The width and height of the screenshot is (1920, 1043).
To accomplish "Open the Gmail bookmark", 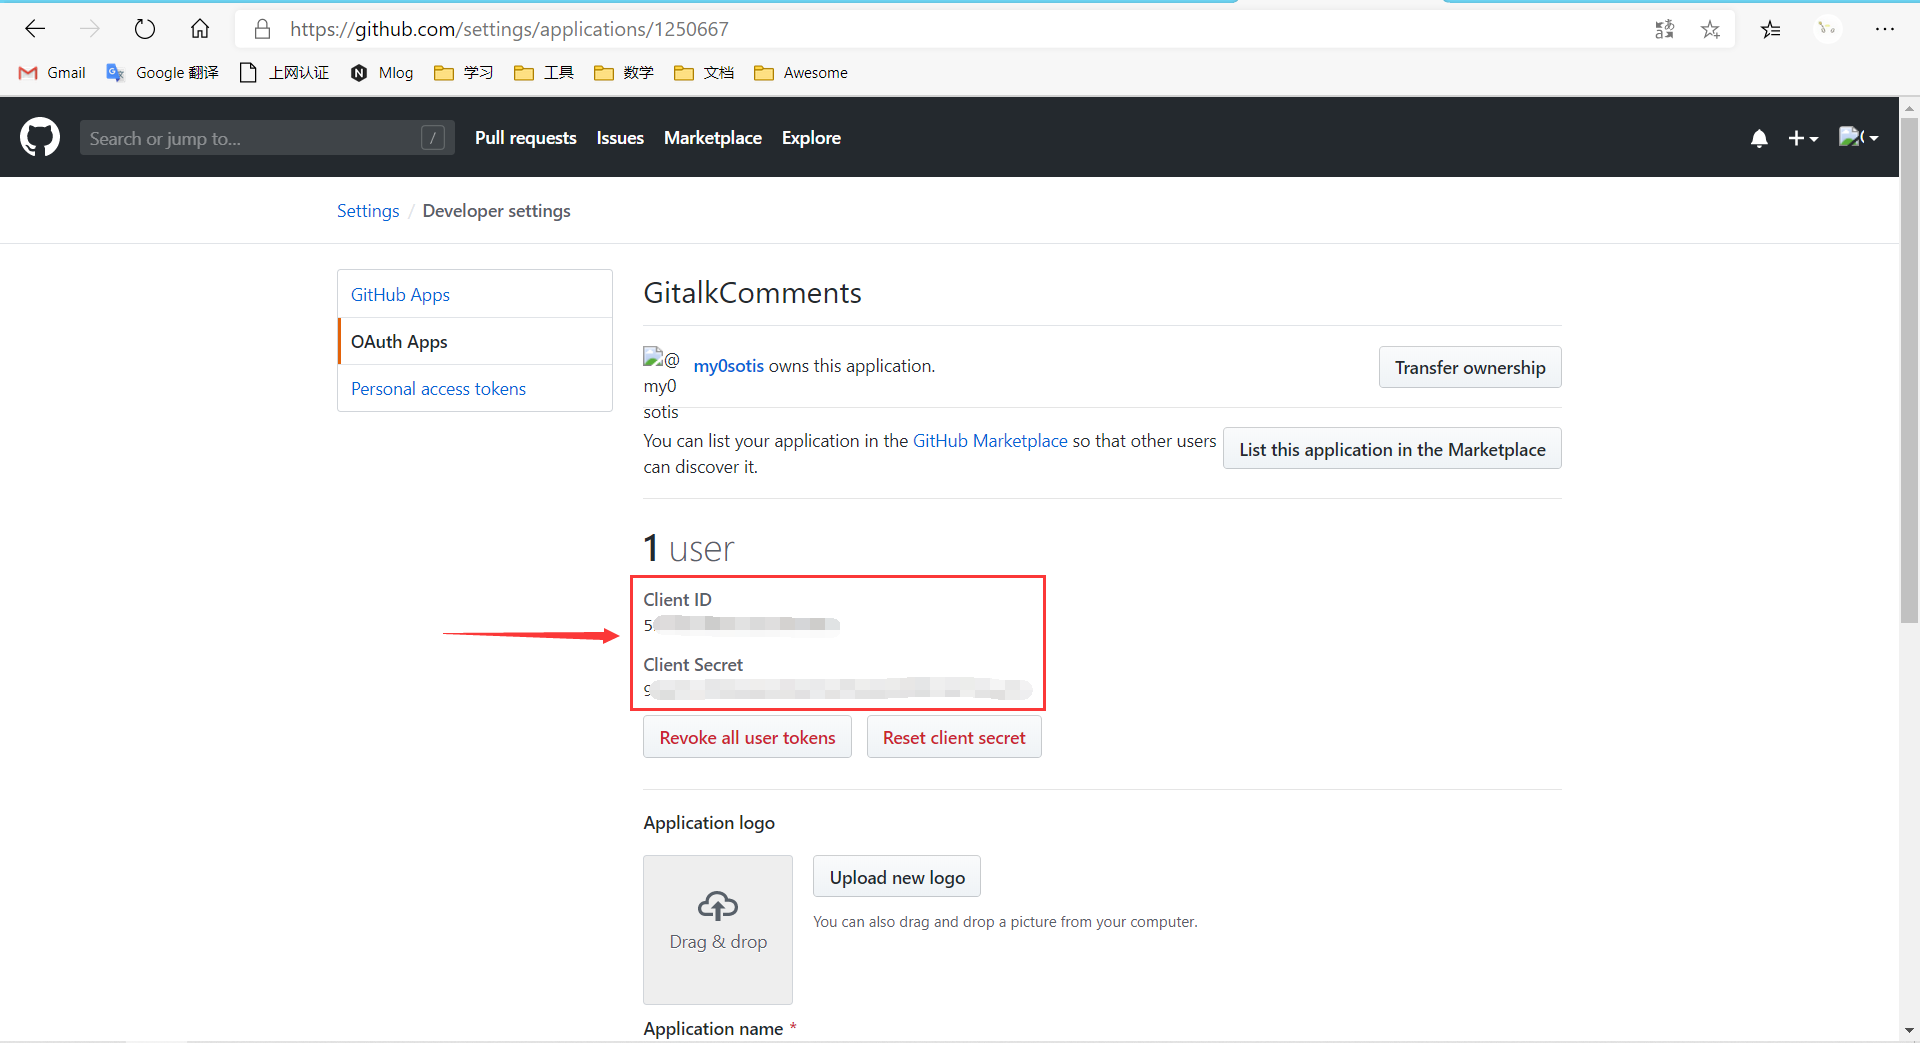I will (52, 73).
